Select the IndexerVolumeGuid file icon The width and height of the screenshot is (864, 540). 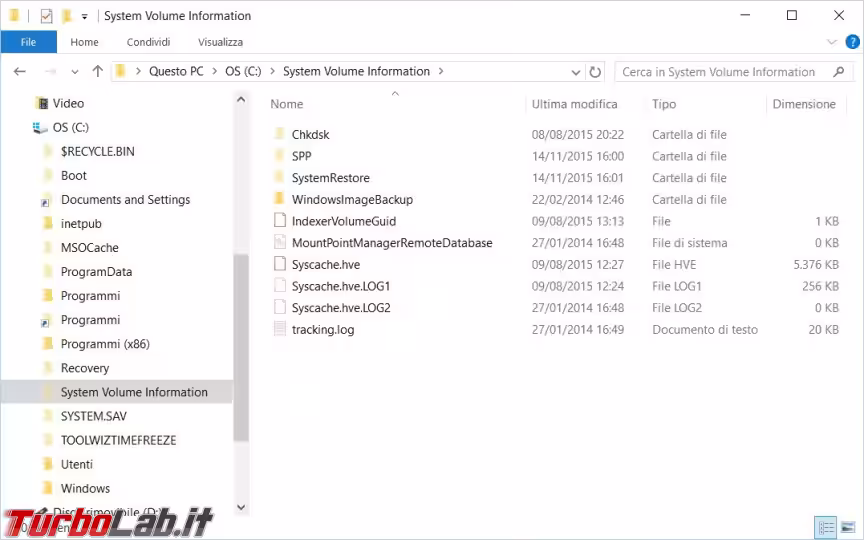(x=280, y=220)
